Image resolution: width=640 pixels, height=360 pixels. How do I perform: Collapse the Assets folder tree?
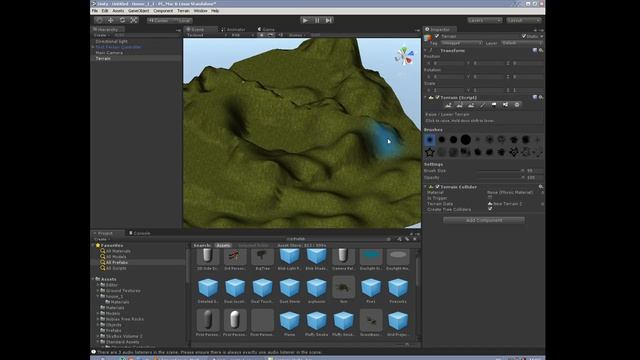(93, 279)
